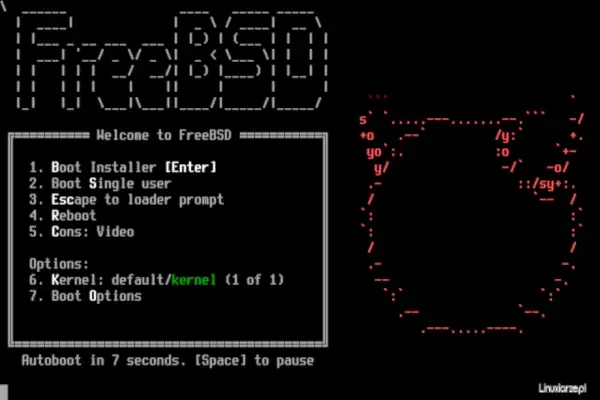Click the [Enter] key hint

[191, 167]
